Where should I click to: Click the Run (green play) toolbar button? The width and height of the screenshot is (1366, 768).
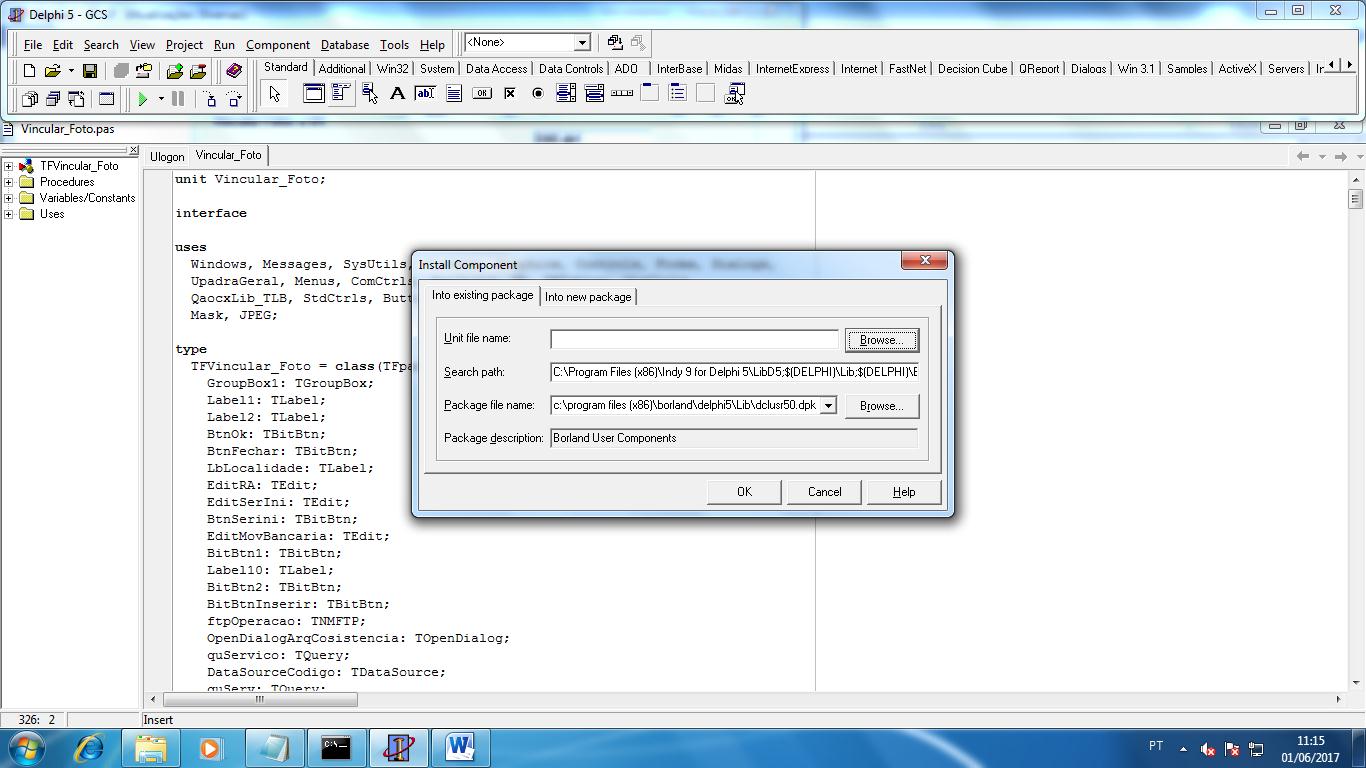pos(143,99)
